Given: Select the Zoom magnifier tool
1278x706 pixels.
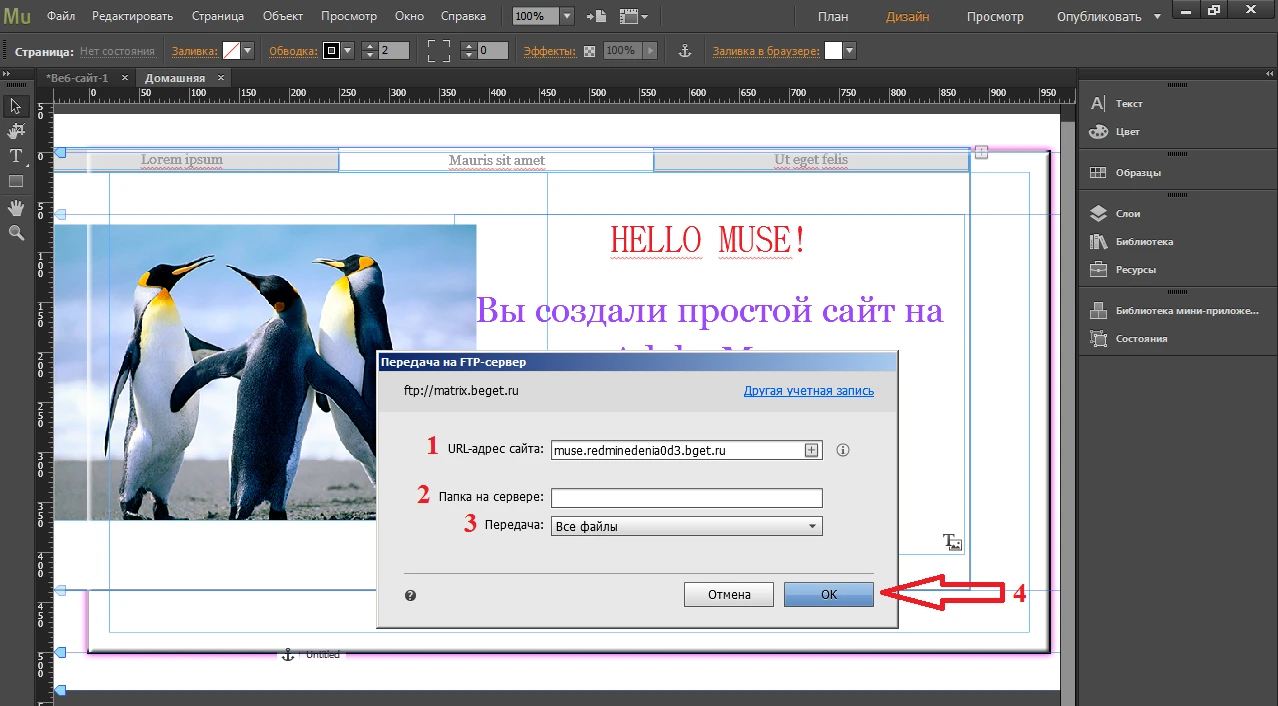Looking at the screenshot, I should [16, 233].
